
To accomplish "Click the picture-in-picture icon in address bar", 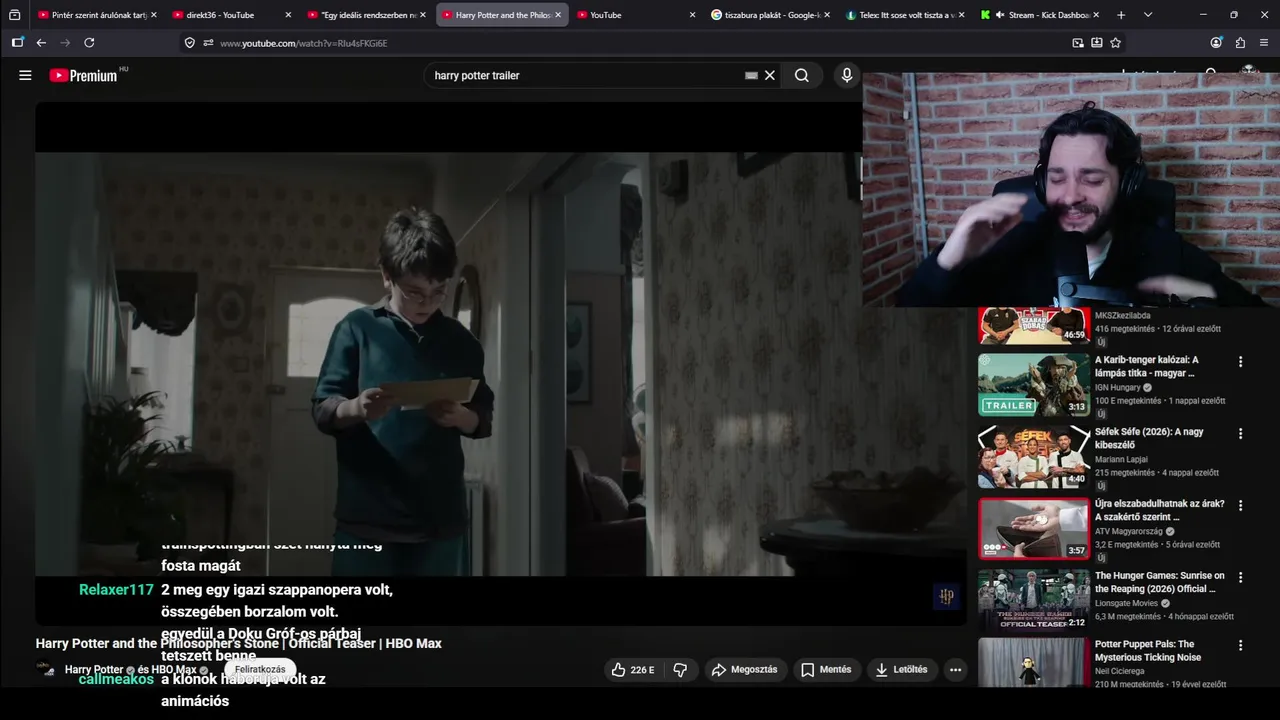I will coord(1078,43).
